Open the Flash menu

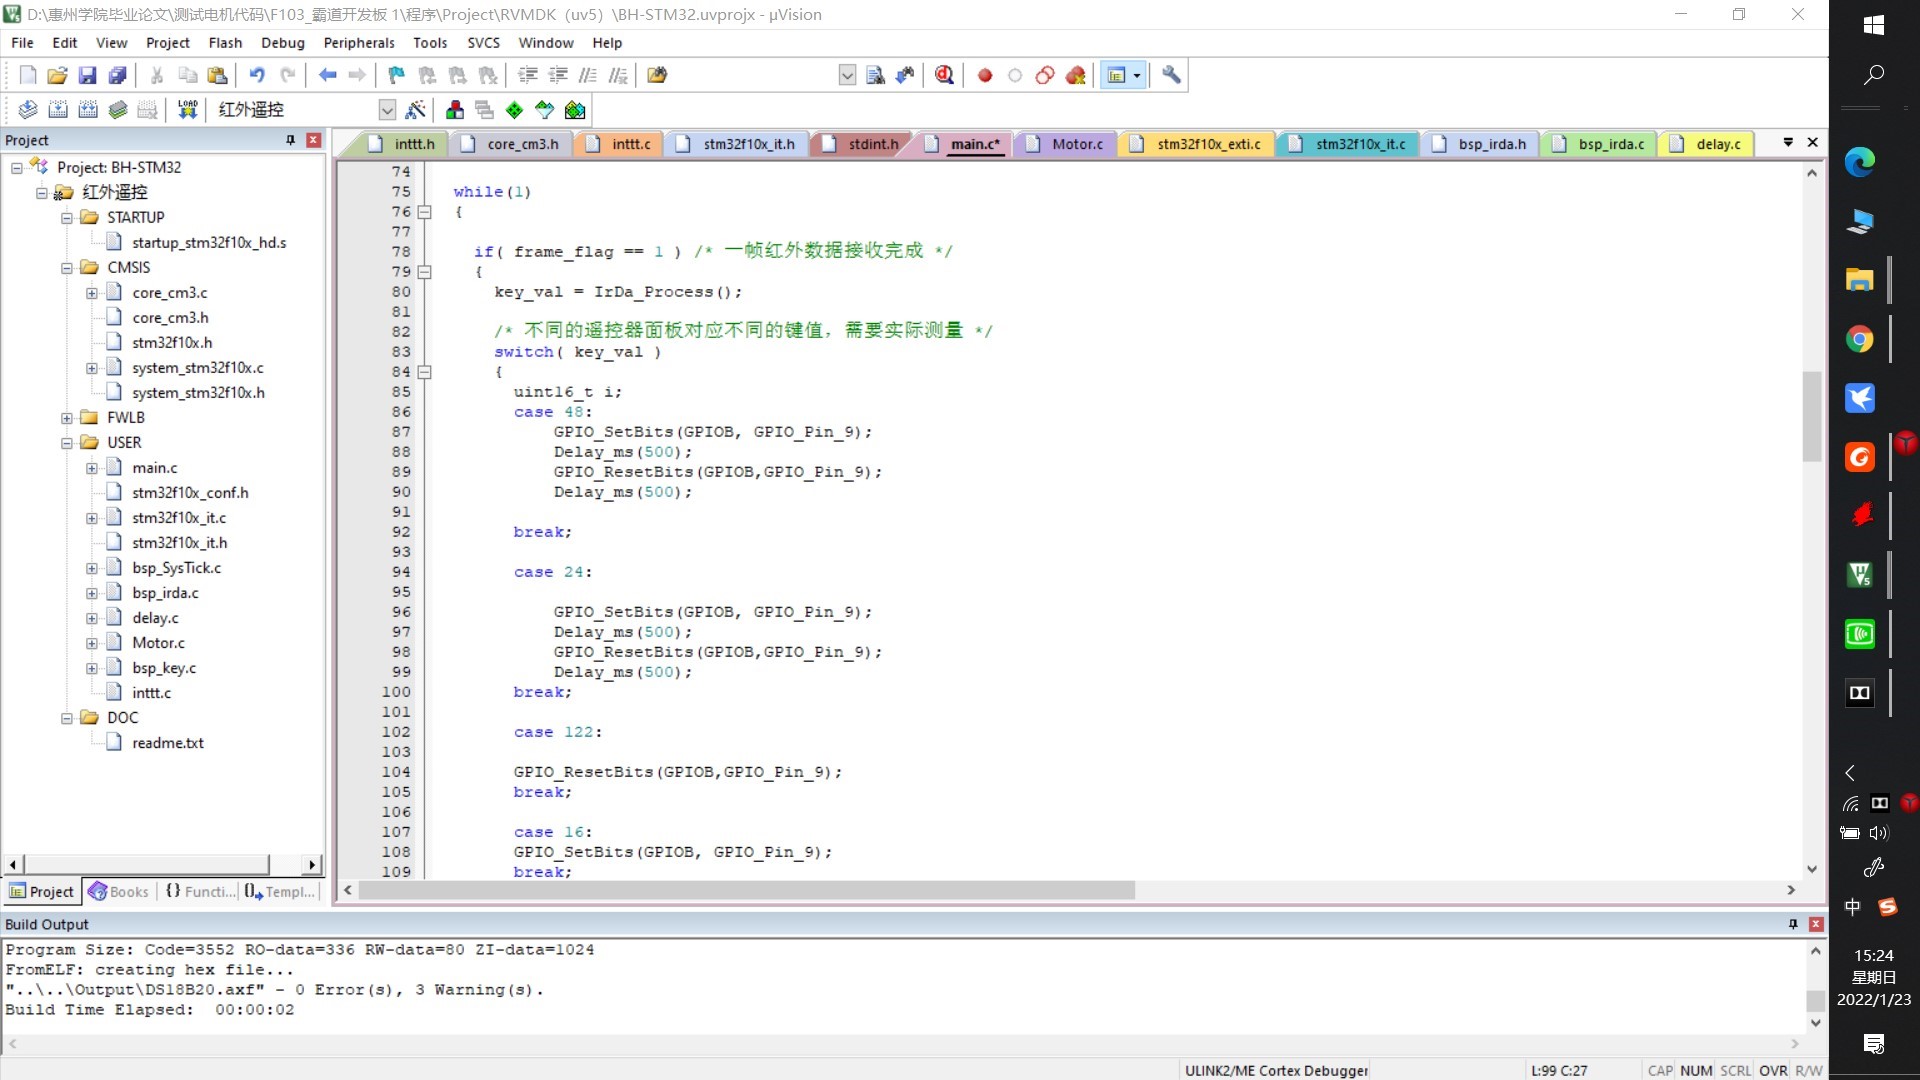pos(225,43)
